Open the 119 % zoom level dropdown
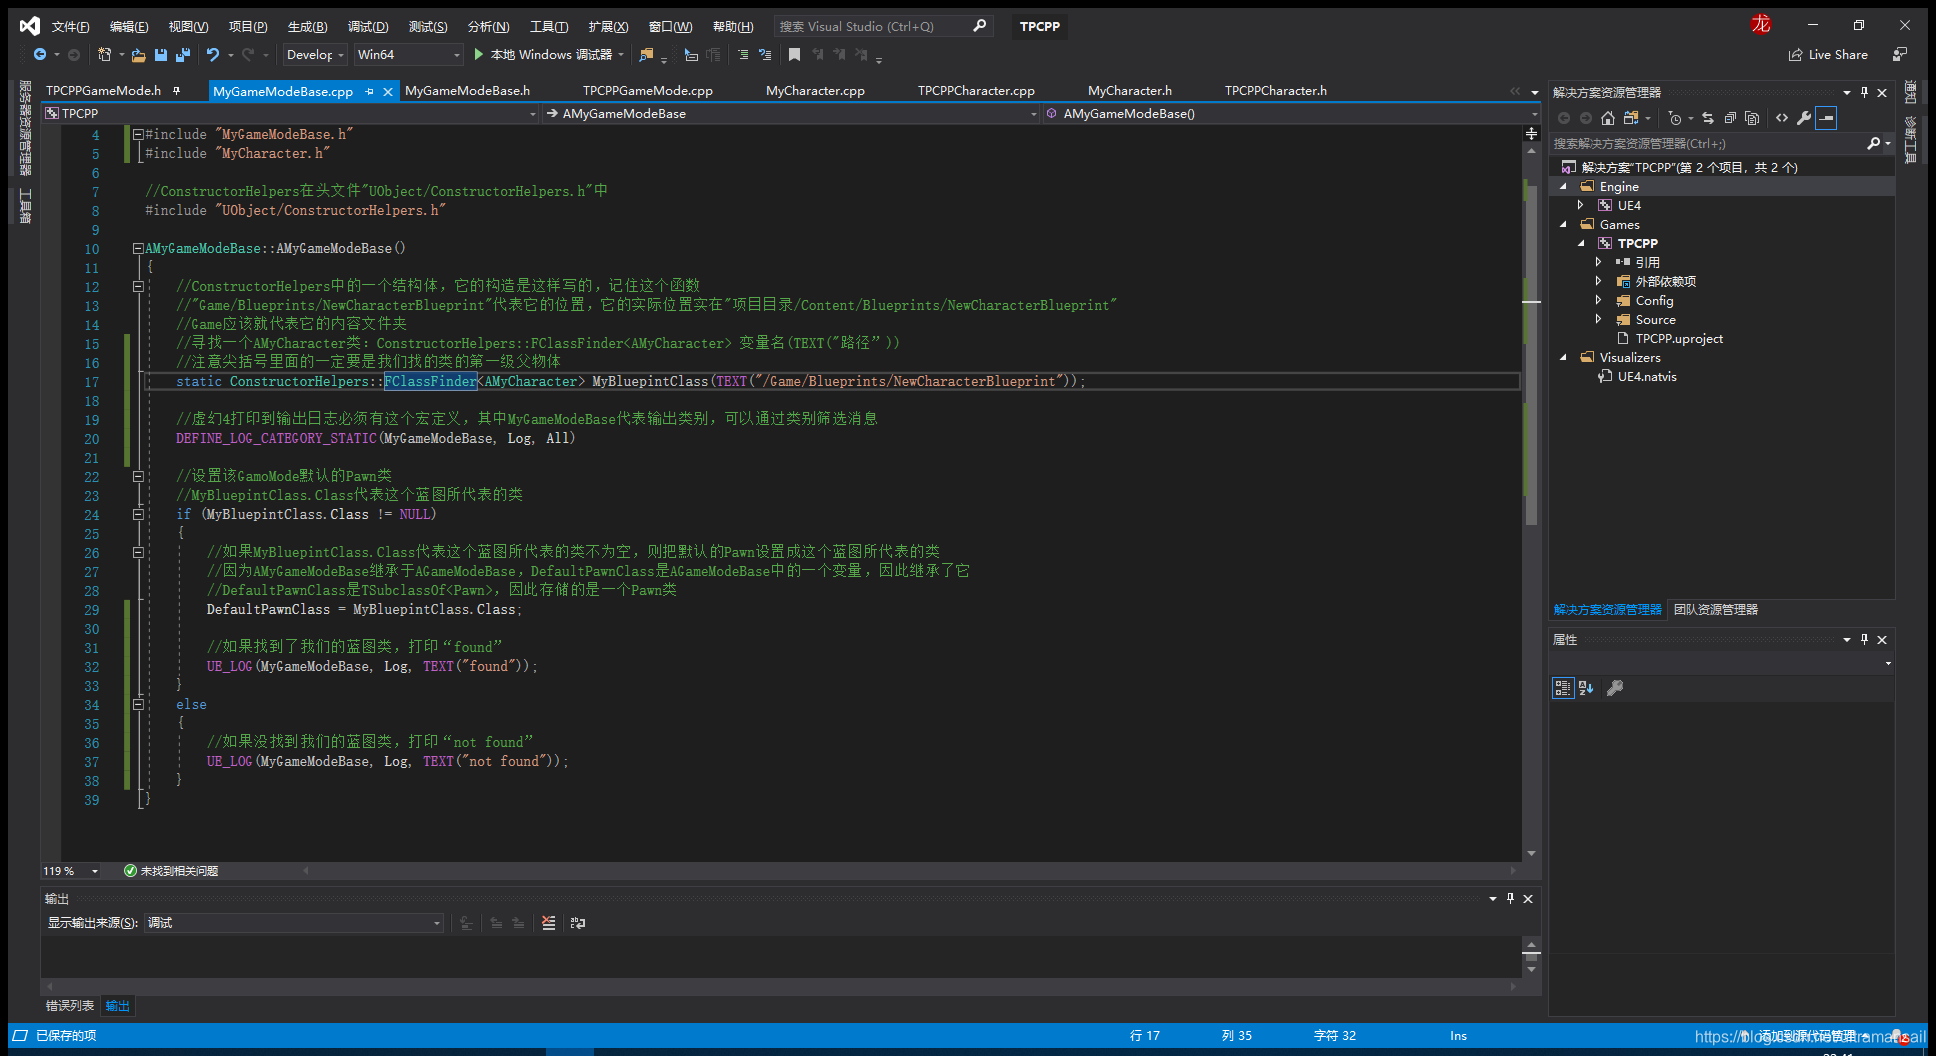Image resolution: width=1936 pixels, height=1056 pixels. coord(71,871)
